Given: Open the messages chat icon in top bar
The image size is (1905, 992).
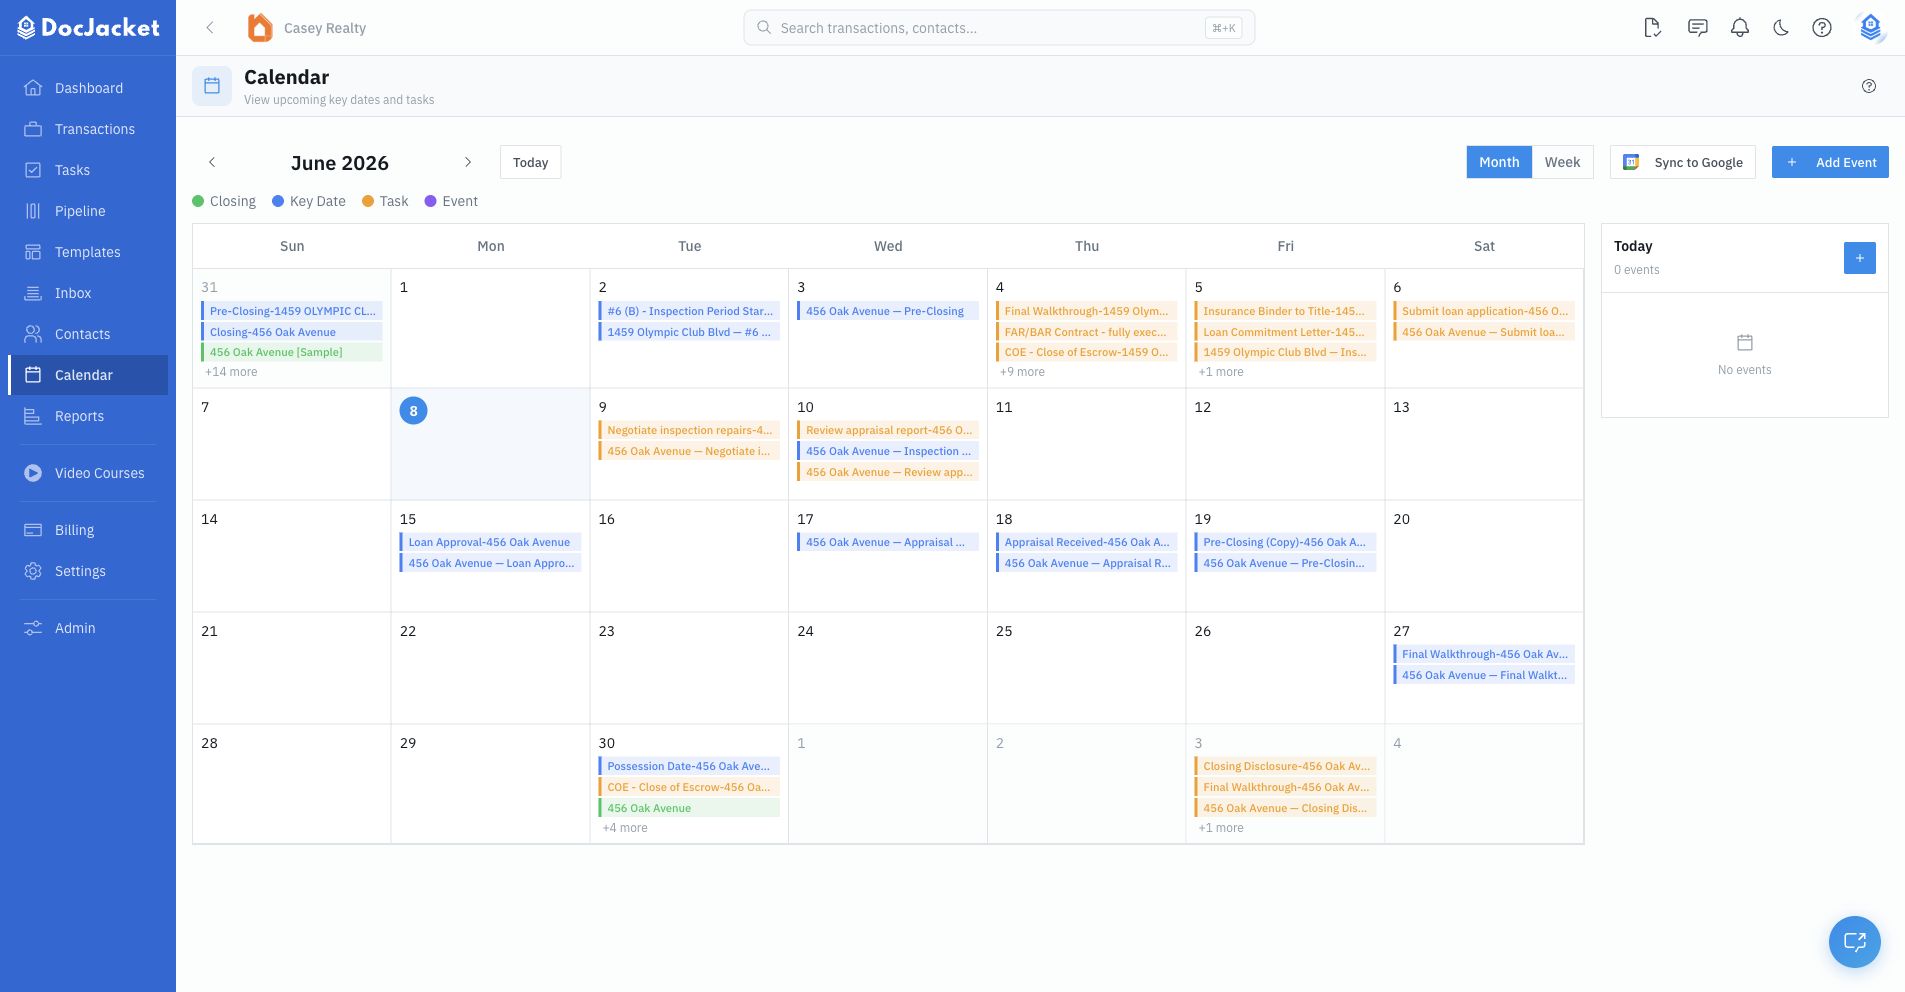Looking at the screenshot, I should point(1698,28).
